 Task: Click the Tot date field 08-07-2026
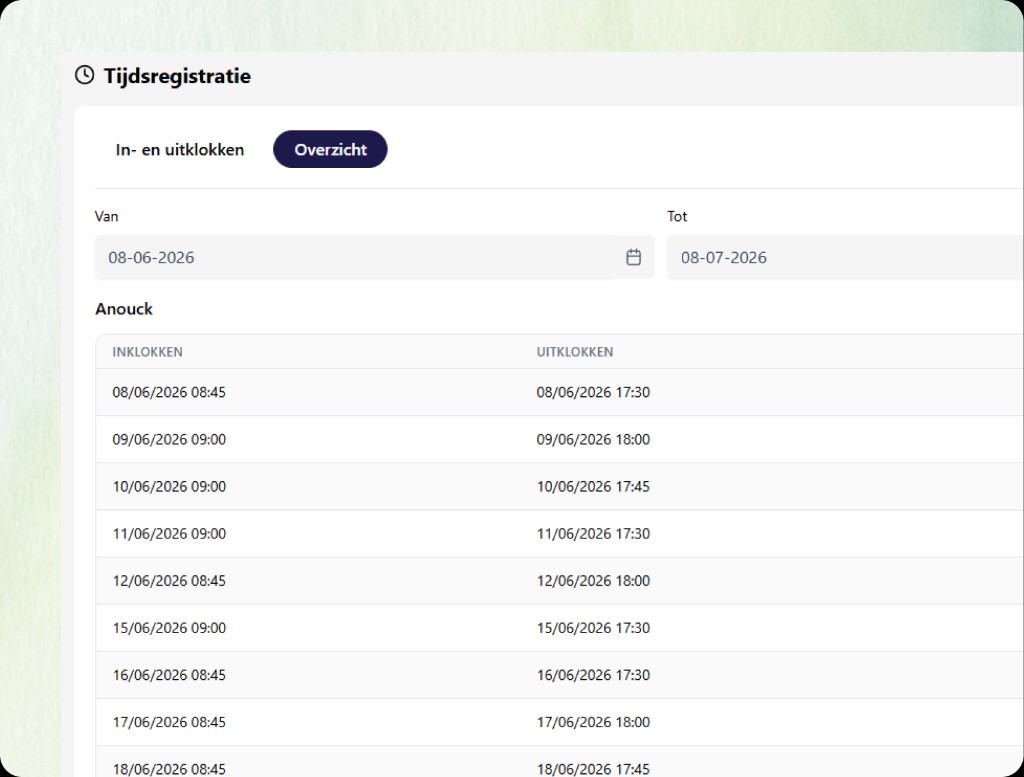coord(845,257)
